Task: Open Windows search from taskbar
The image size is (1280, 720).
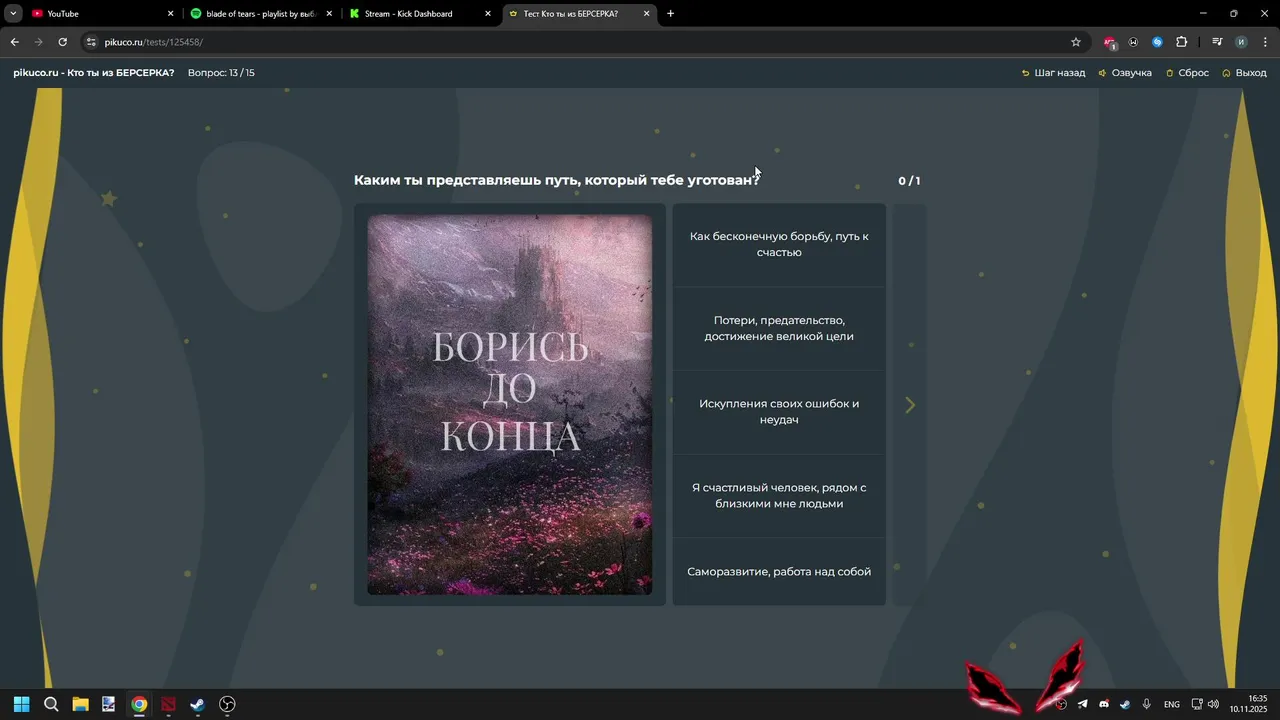Action: [x=51, y=704]
